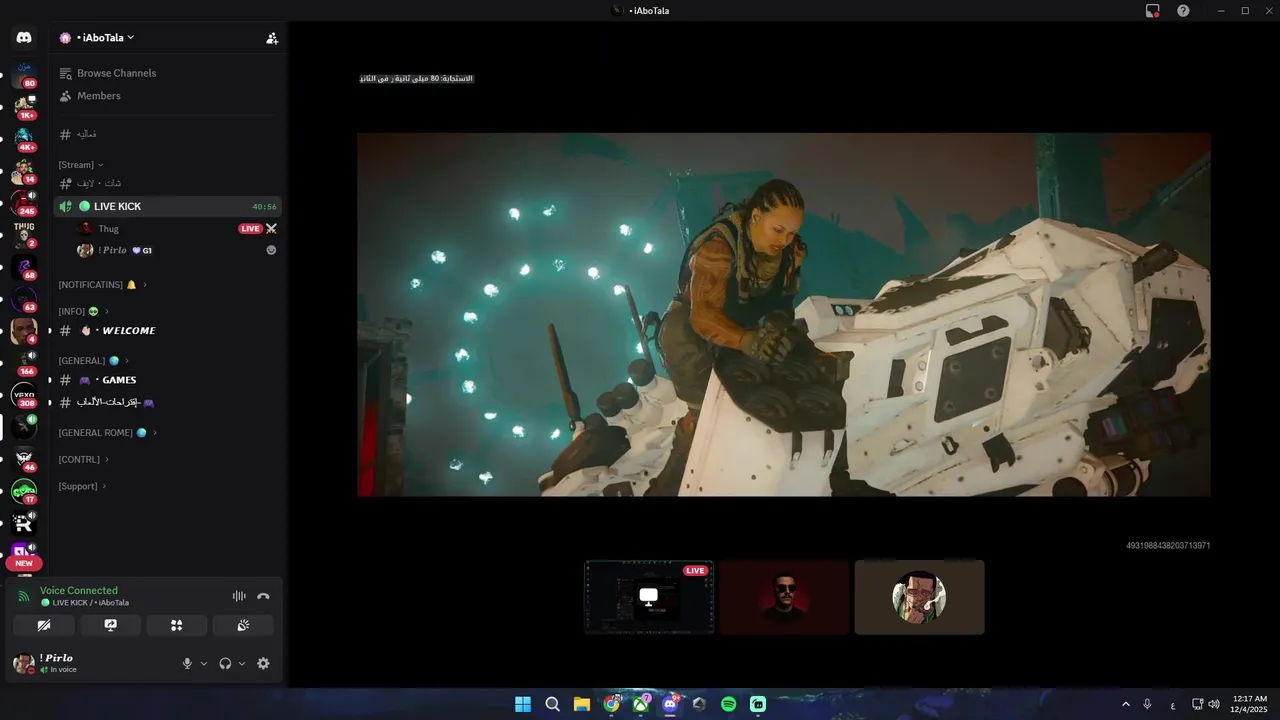This screenshot has width=1280, height=720.
Task: Show hidden system tray icons
Action: click(x=1125, y=704)
